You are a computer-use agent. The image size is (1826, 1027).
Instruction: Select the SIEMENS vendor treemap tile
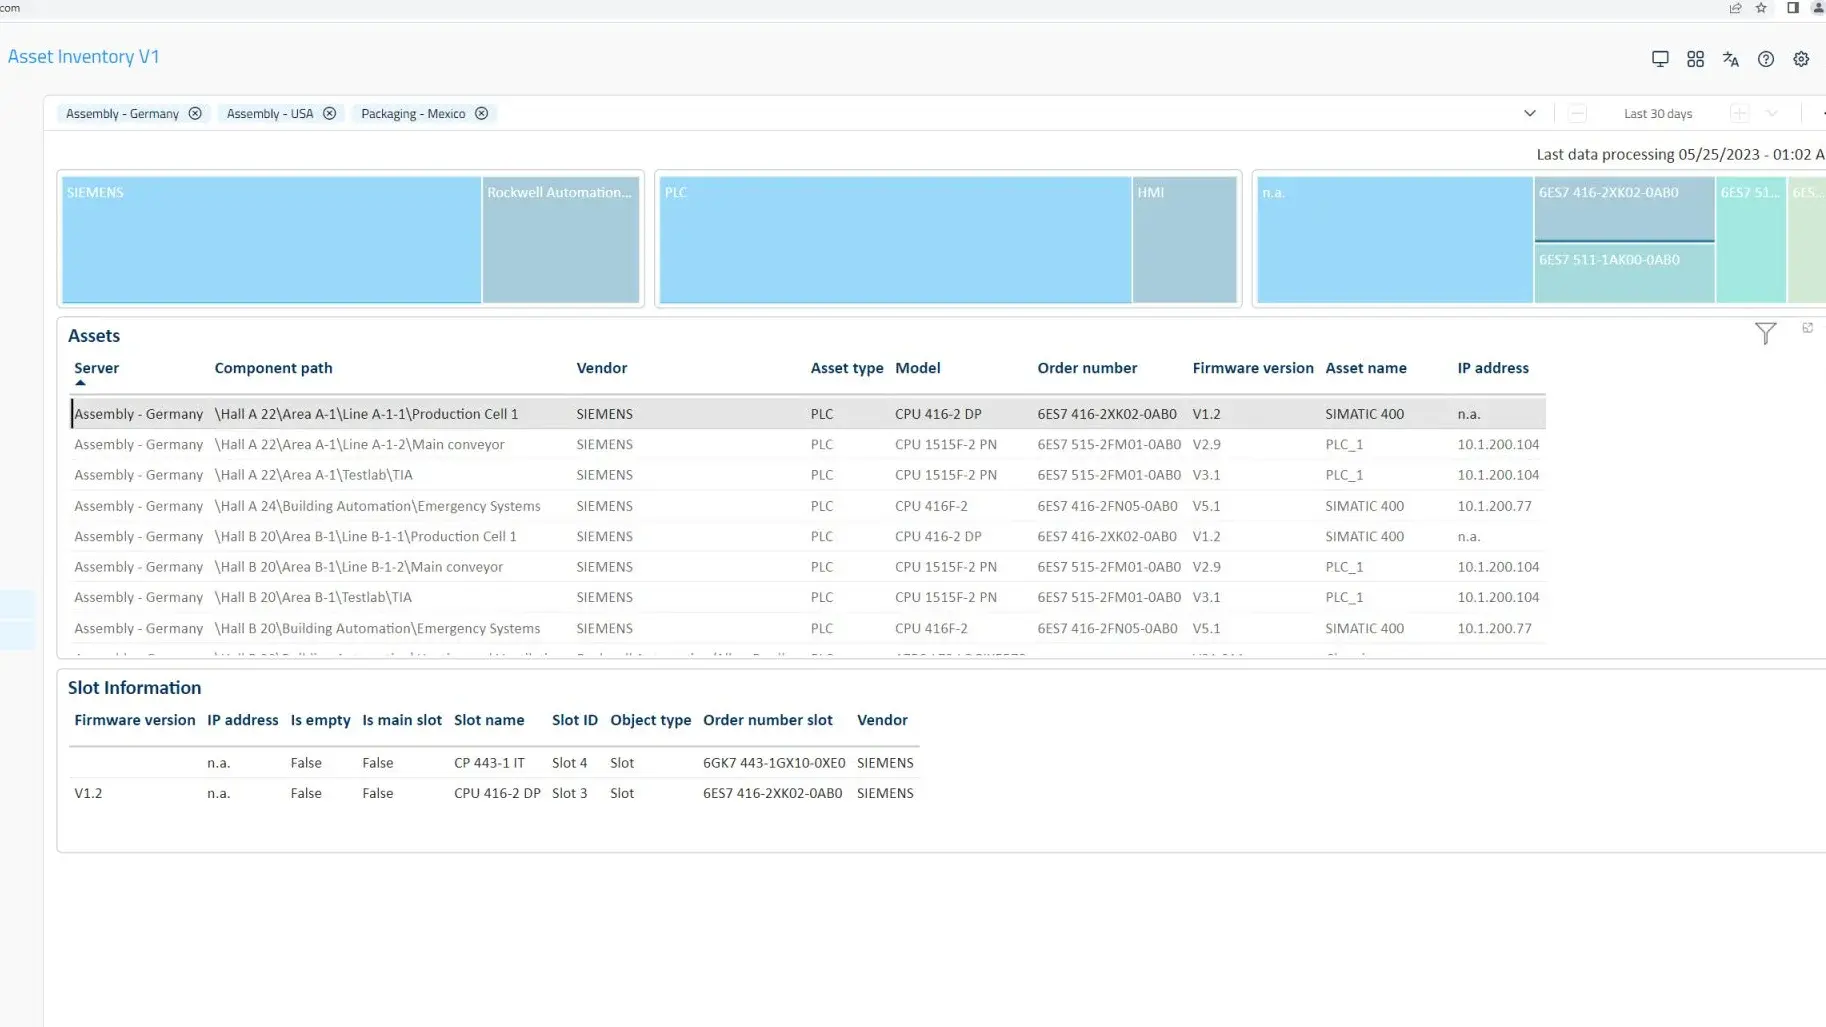pyautogui.click(x=271, y=240)
